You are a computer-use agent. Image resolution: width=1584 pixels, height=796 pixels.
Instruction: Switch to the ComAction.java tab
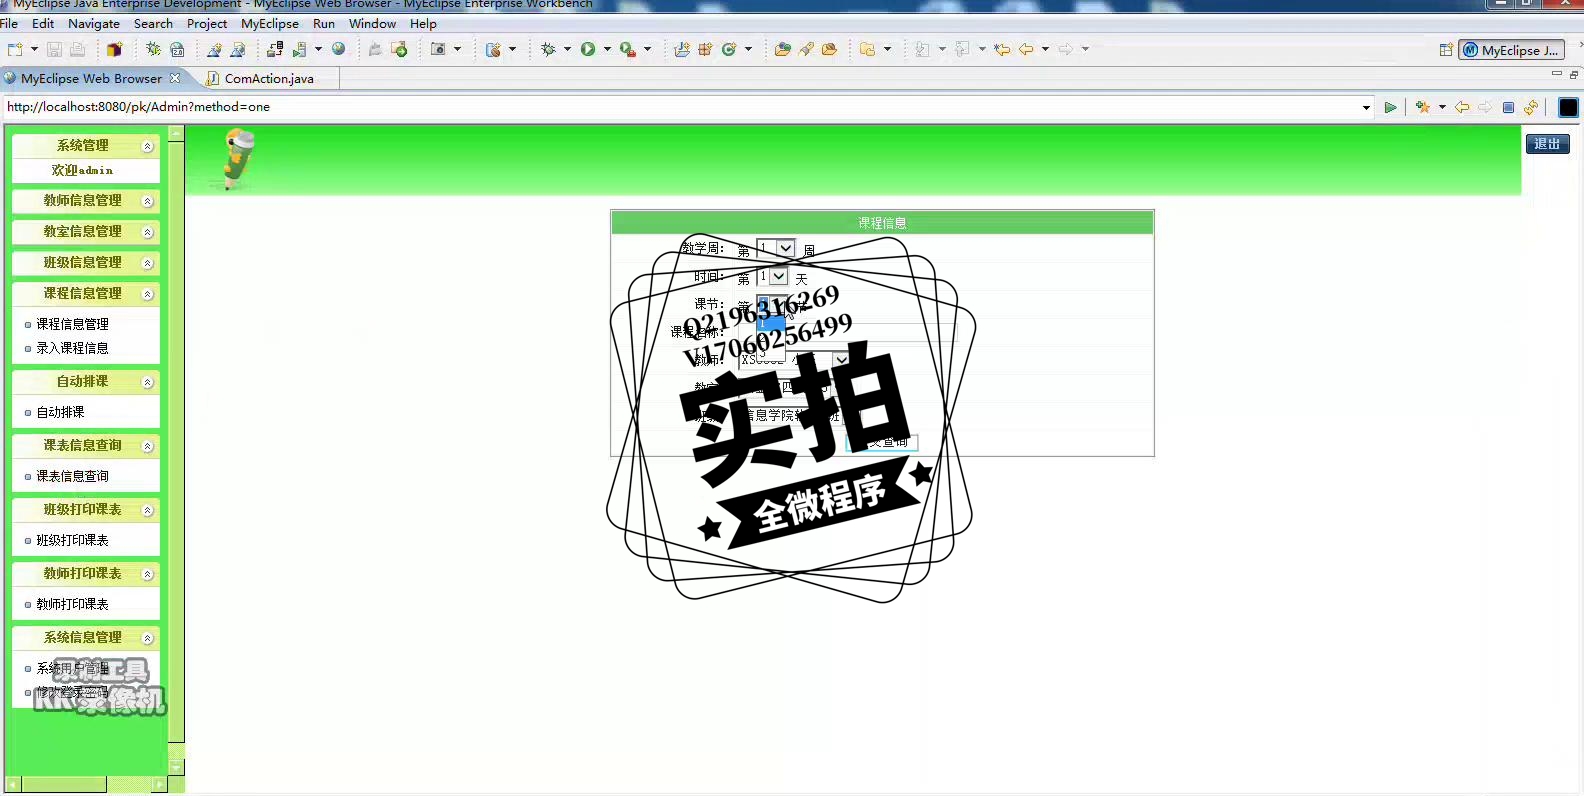click(268, 78)
